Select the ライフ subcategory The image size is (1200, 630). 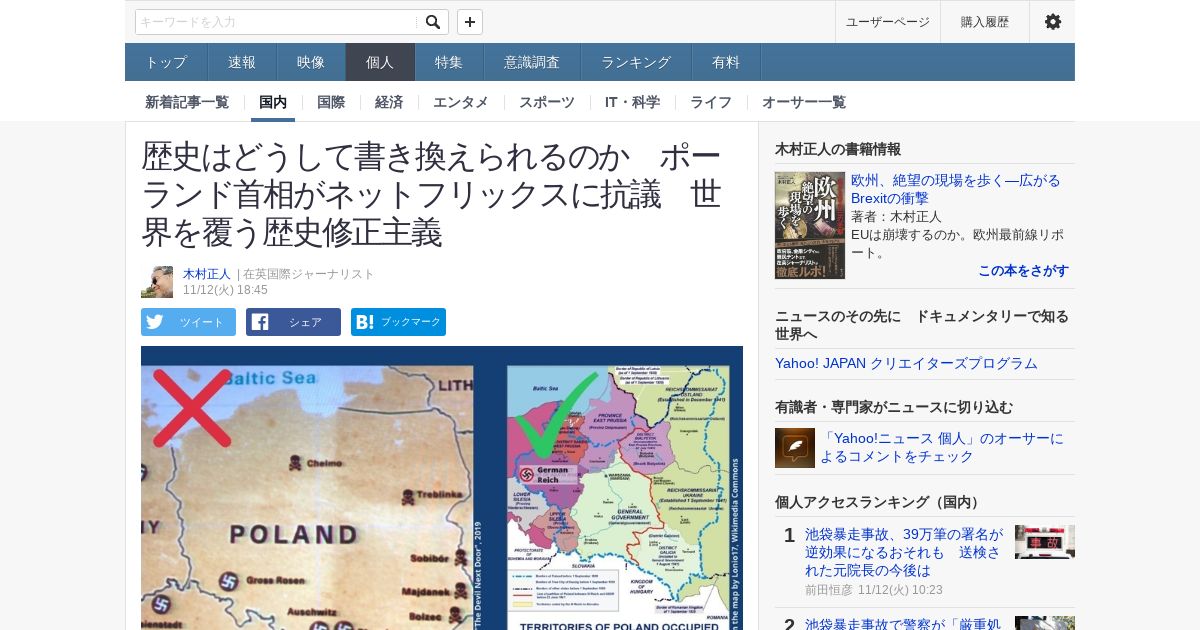click(x=711, y=102)
